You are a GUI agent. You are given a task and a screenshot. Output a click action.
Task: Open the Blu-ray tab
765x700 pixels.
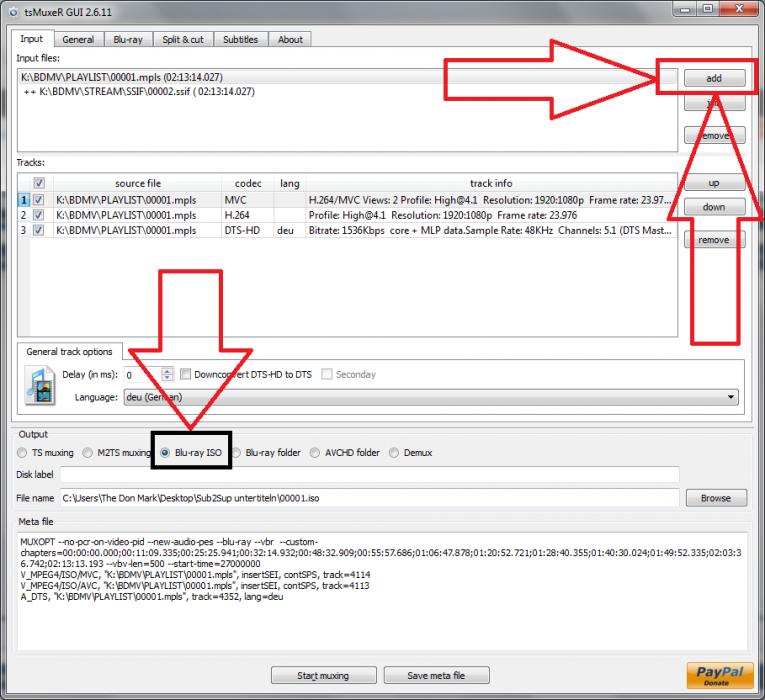point(128,40)
